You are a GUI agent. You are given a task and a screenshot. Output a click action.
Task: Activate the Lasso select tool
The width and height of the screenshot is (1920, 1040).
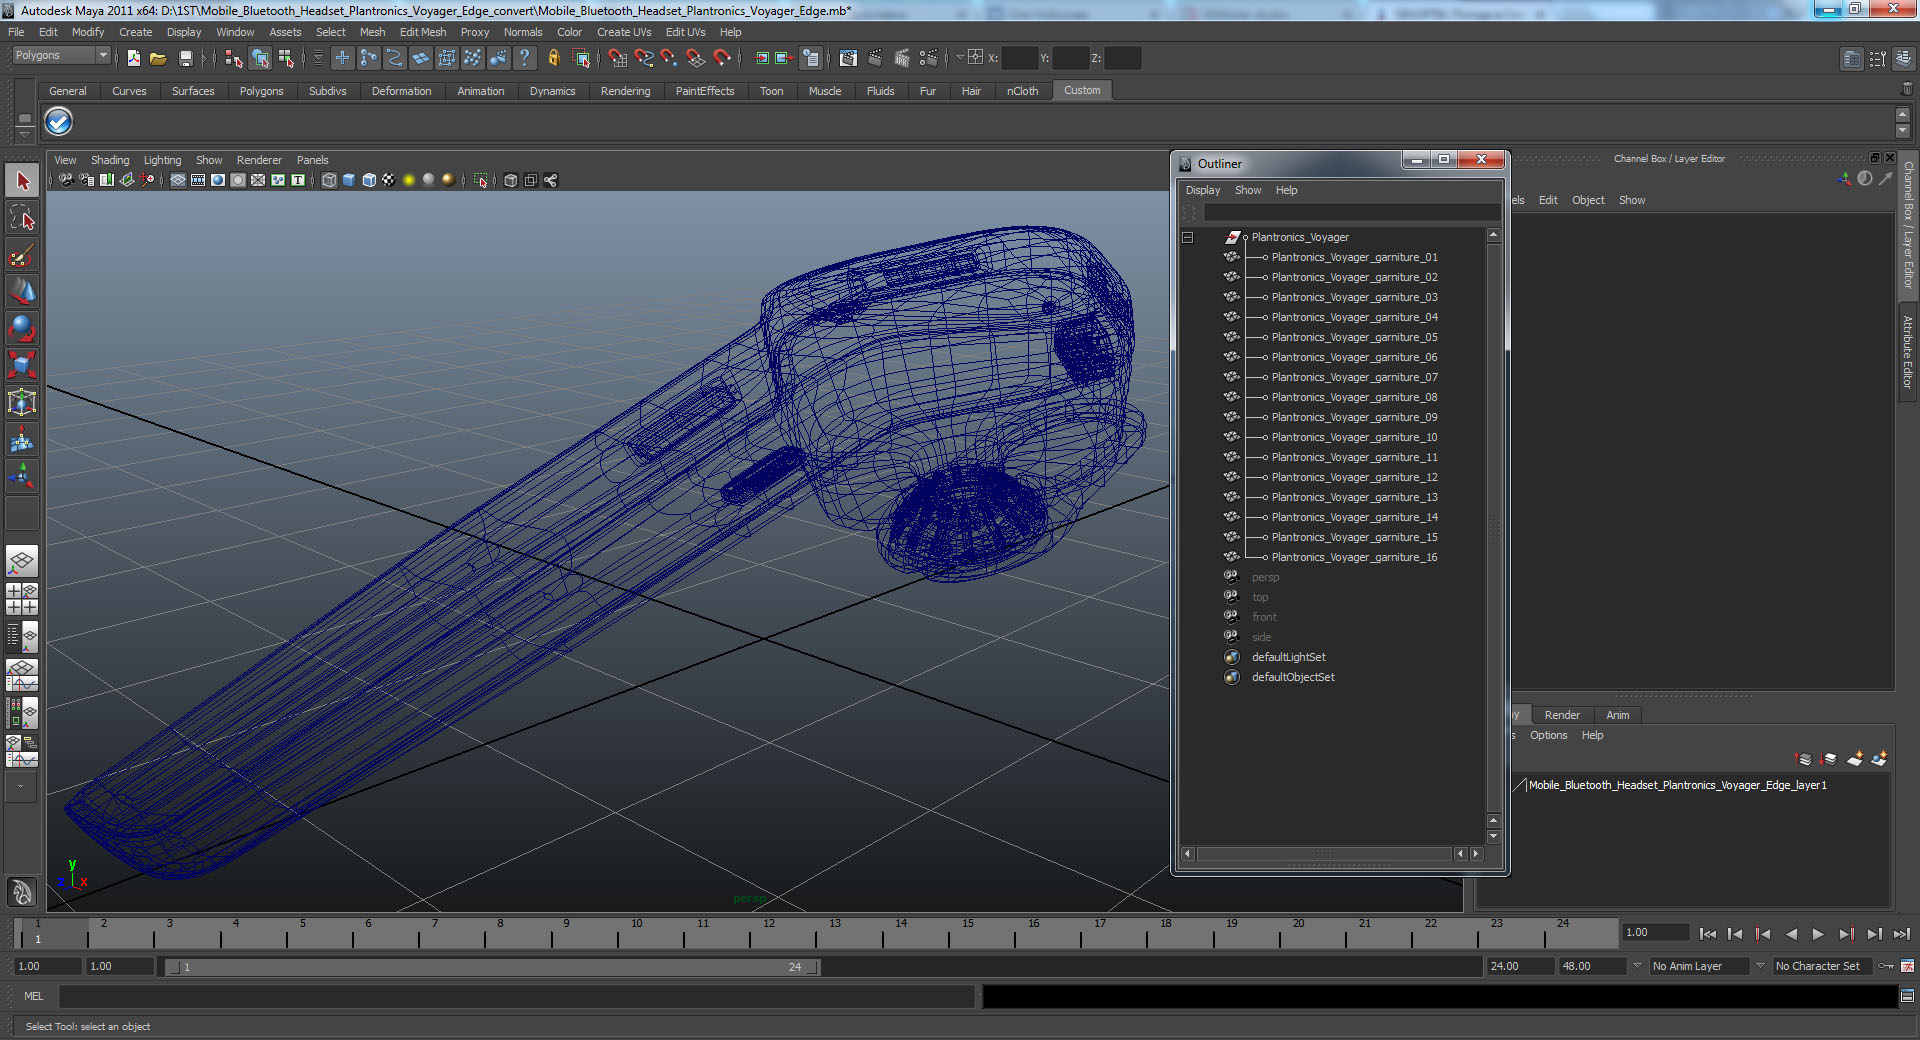tap(22, 218)
